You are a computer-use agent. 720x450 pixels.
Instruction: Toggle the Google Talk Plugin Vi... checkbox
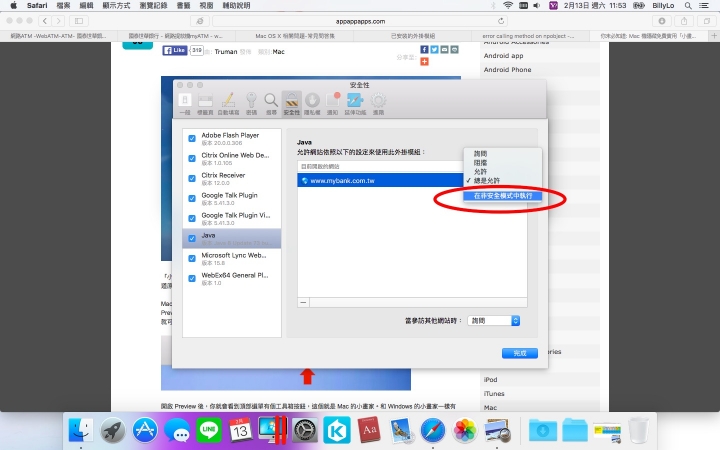192,219
